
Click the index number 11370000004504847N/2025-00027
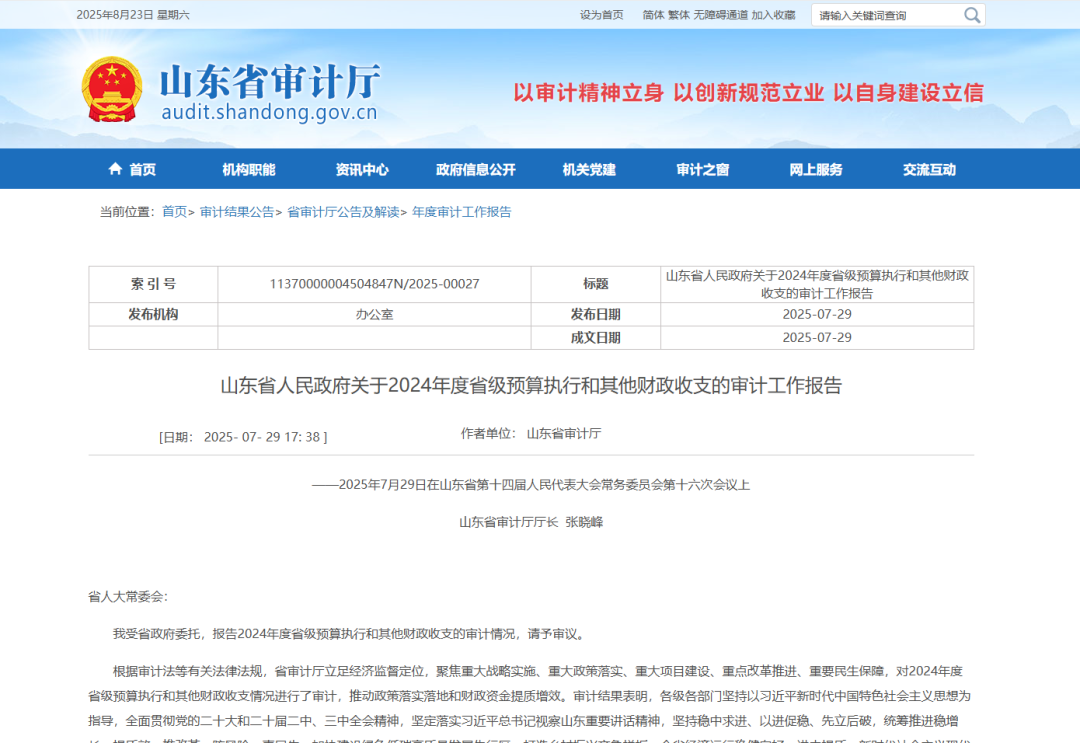[x=375, y=284]
